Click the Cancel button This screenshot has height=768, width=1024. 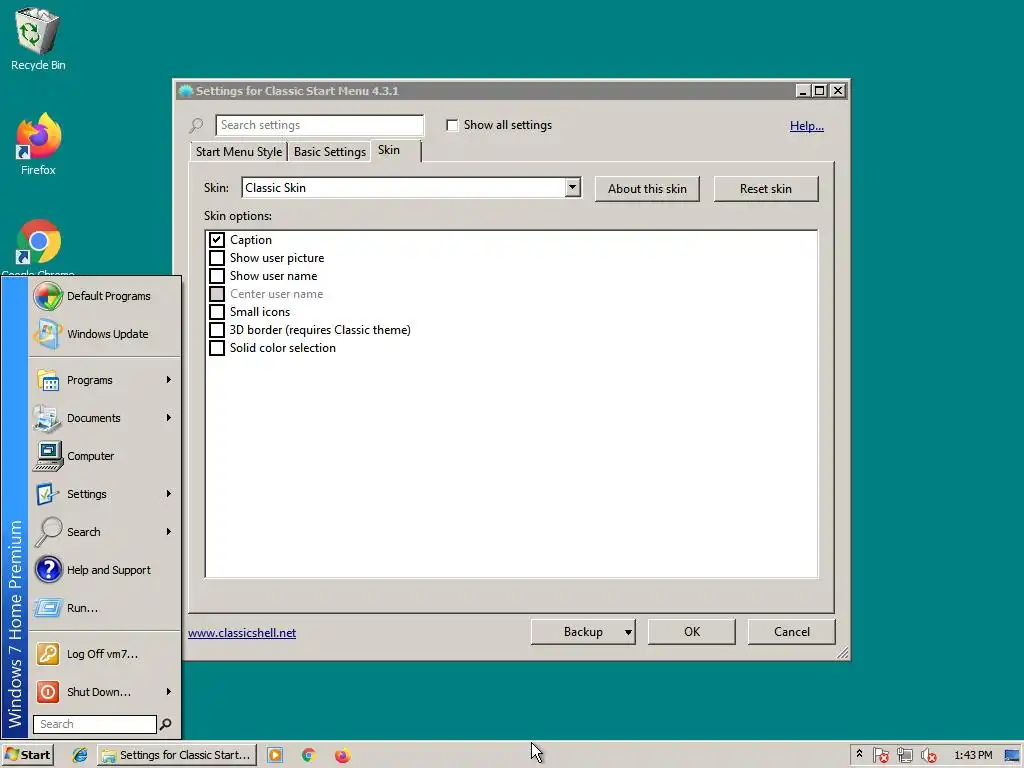[x=792, y=632]
